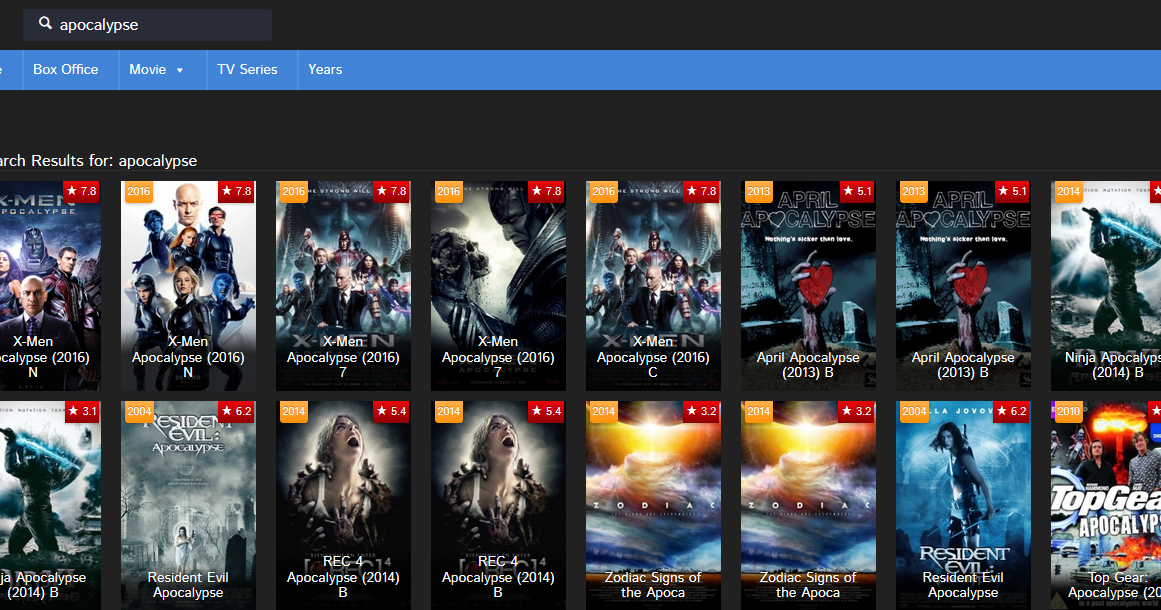Open the Years section in the navigation
Image resolution: width=1161 pixels, height=610 pixels.
tap(325, 69)
